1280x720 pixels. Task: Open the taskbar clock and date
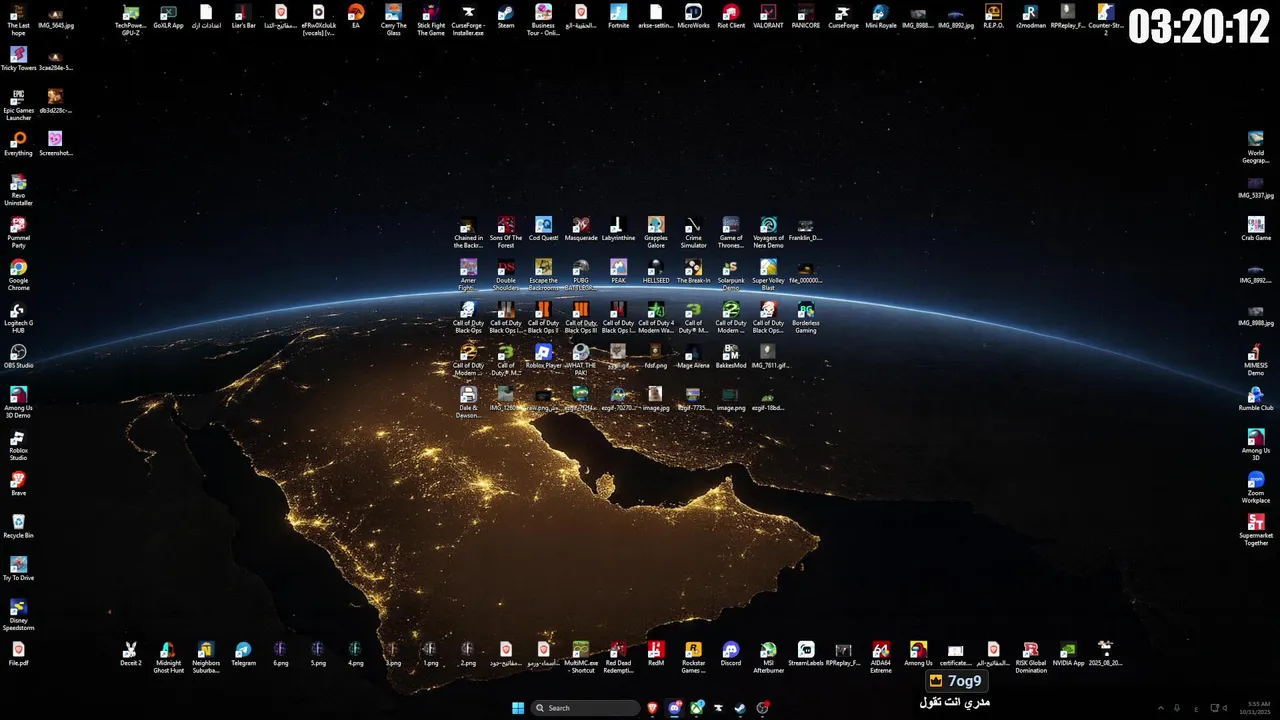coord(1257,708)
